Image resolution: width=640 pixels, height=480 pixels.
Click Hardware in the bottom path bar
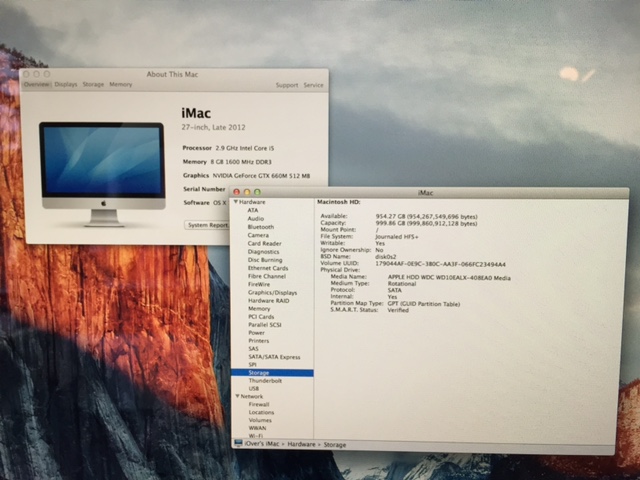[x=301, y=444]
